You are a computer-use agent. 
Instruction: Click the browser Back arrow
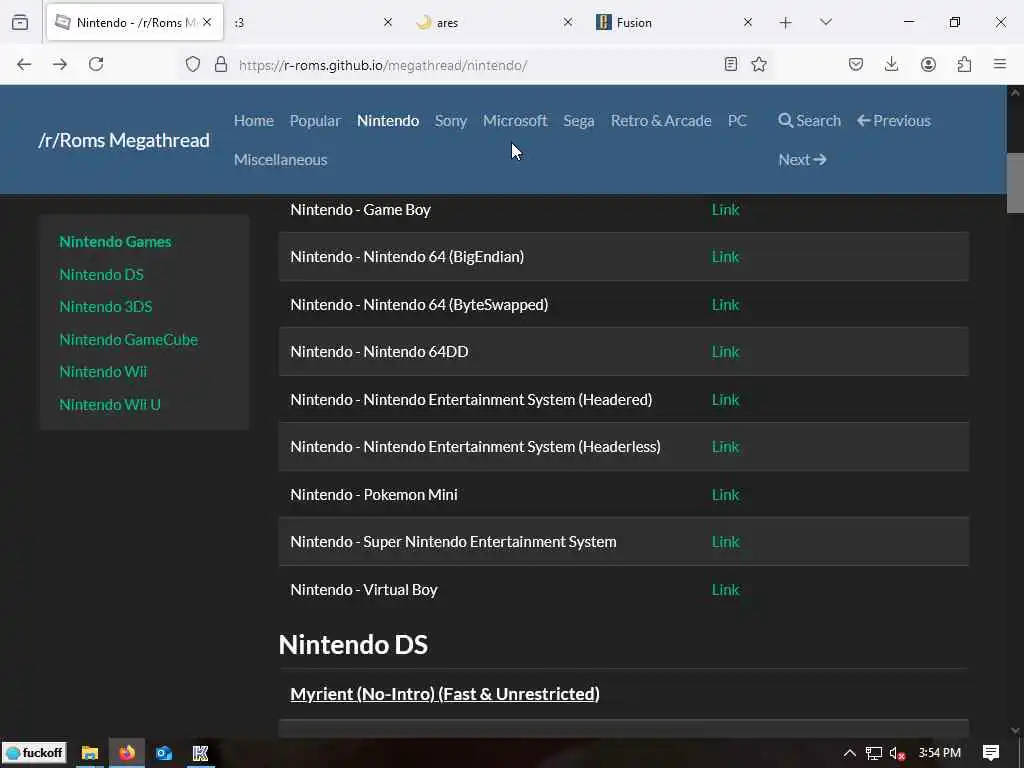pyautogui.click(x=24, y=64)
